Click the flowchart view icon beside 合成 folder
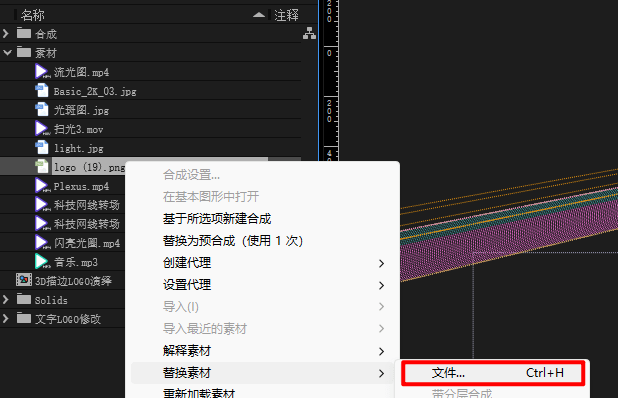This screenshot has width=618, height=398. point(309,33)
